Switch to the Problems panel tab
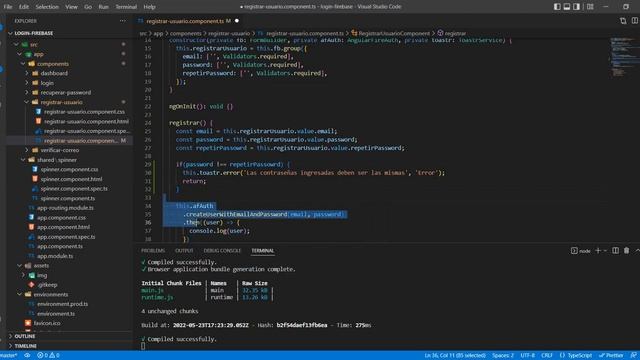Viewport: 640px width, 360px height. 153,251
